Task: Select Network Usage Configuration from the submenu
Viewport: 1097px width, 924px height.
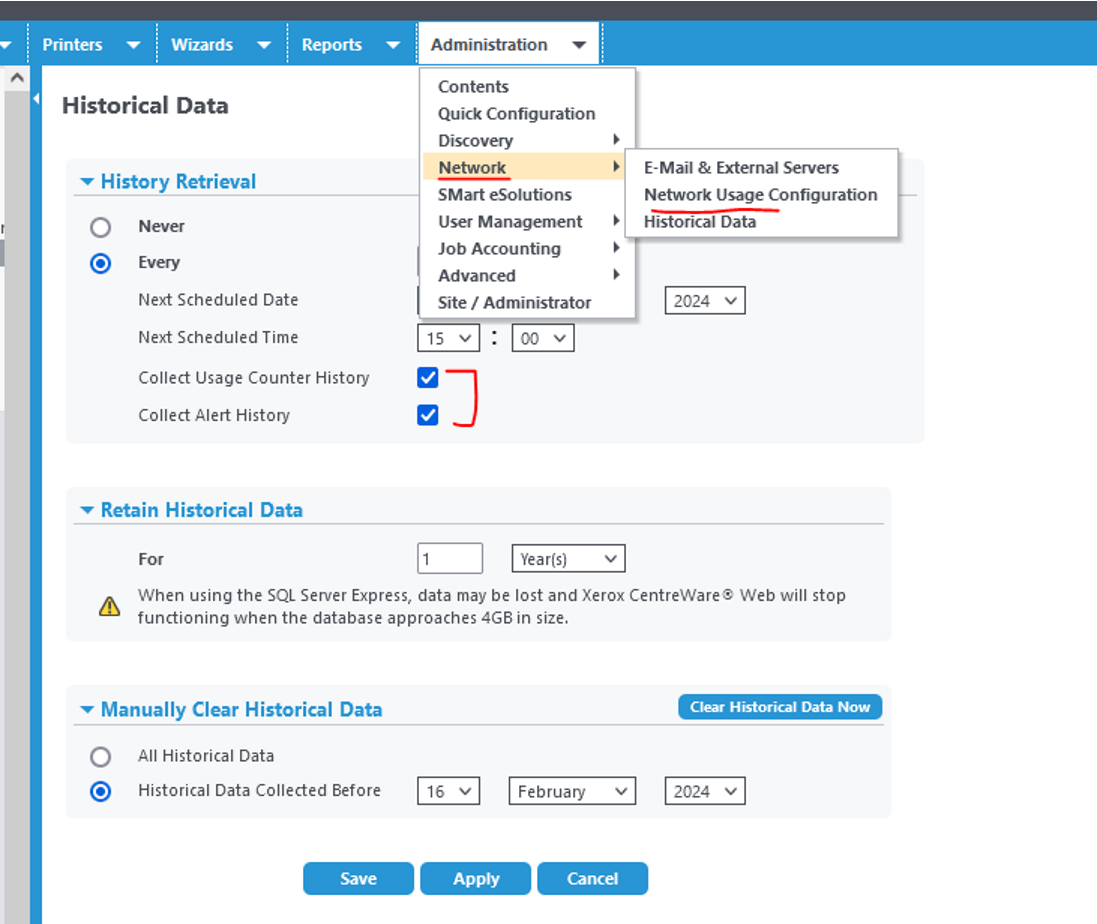Action: coord(762,194)
